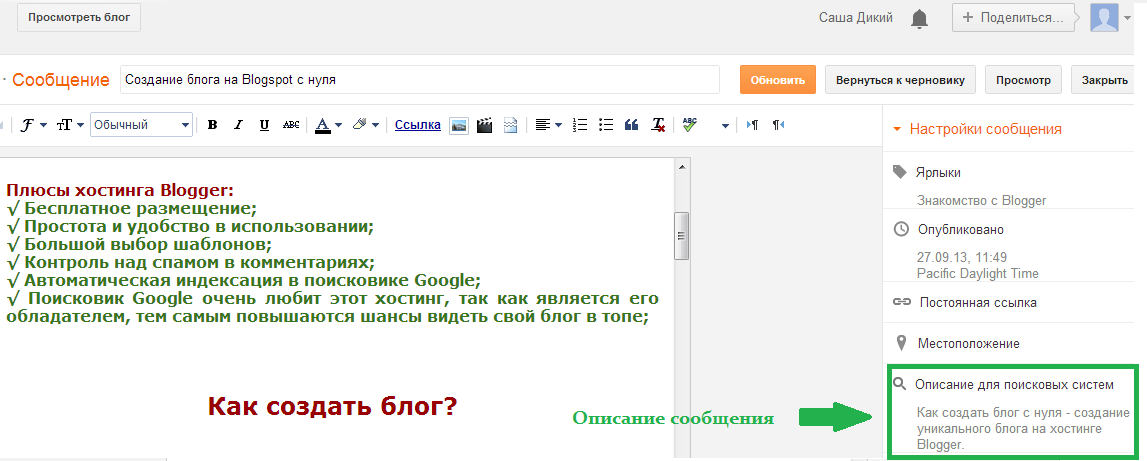
Task: Click the Pacific Daylight Time text
Action: [x=977, y=274]
